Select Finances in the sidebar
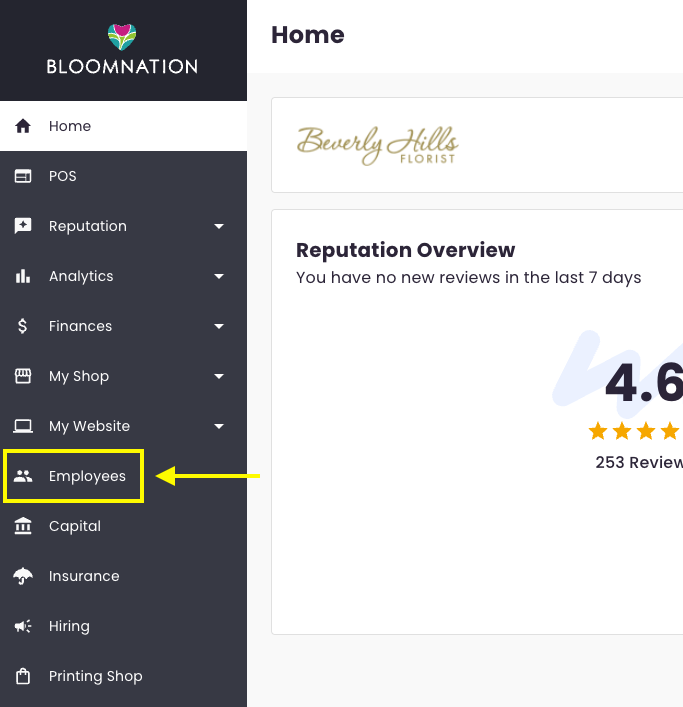Screen dimensions: 683x707 click(x=124, y=326)
